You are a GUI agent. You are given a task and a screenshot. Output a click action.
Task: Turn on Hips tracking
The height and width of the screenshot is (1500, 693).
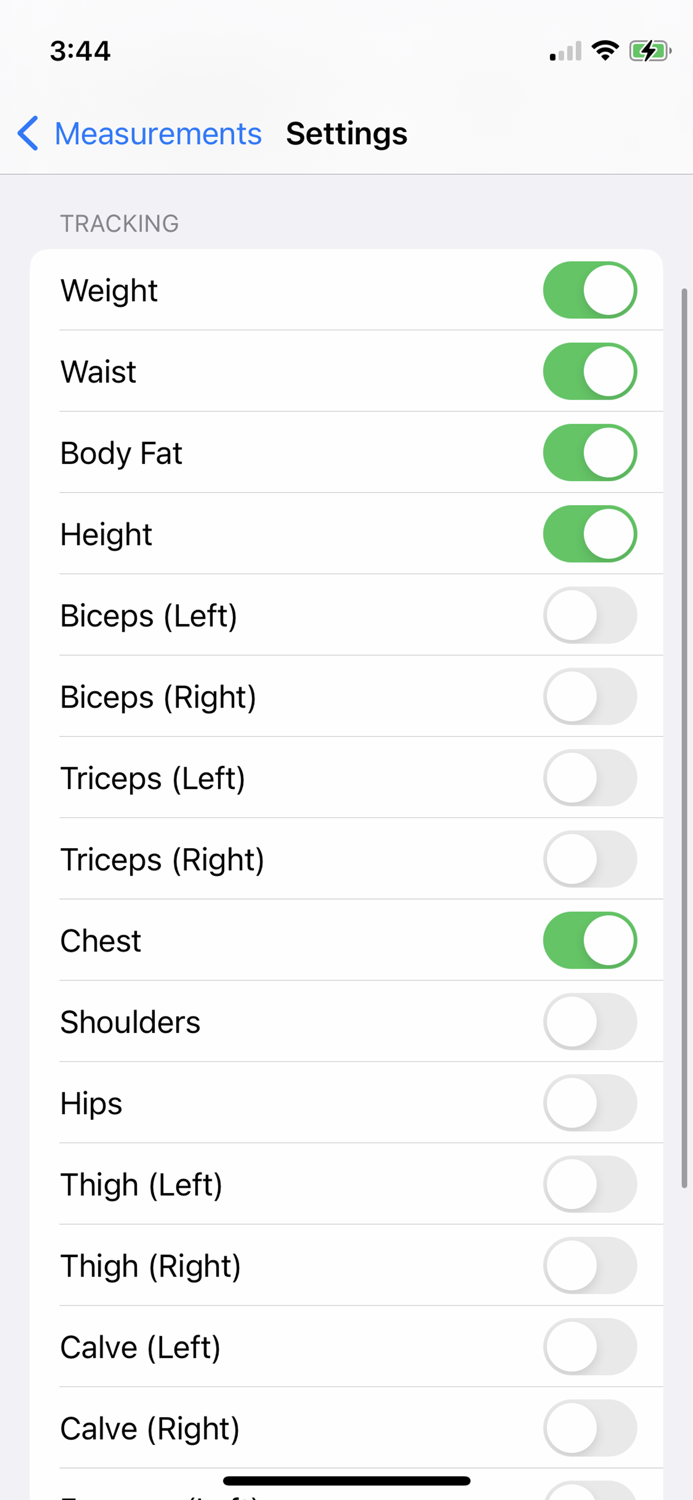[x=590, y=1103]
